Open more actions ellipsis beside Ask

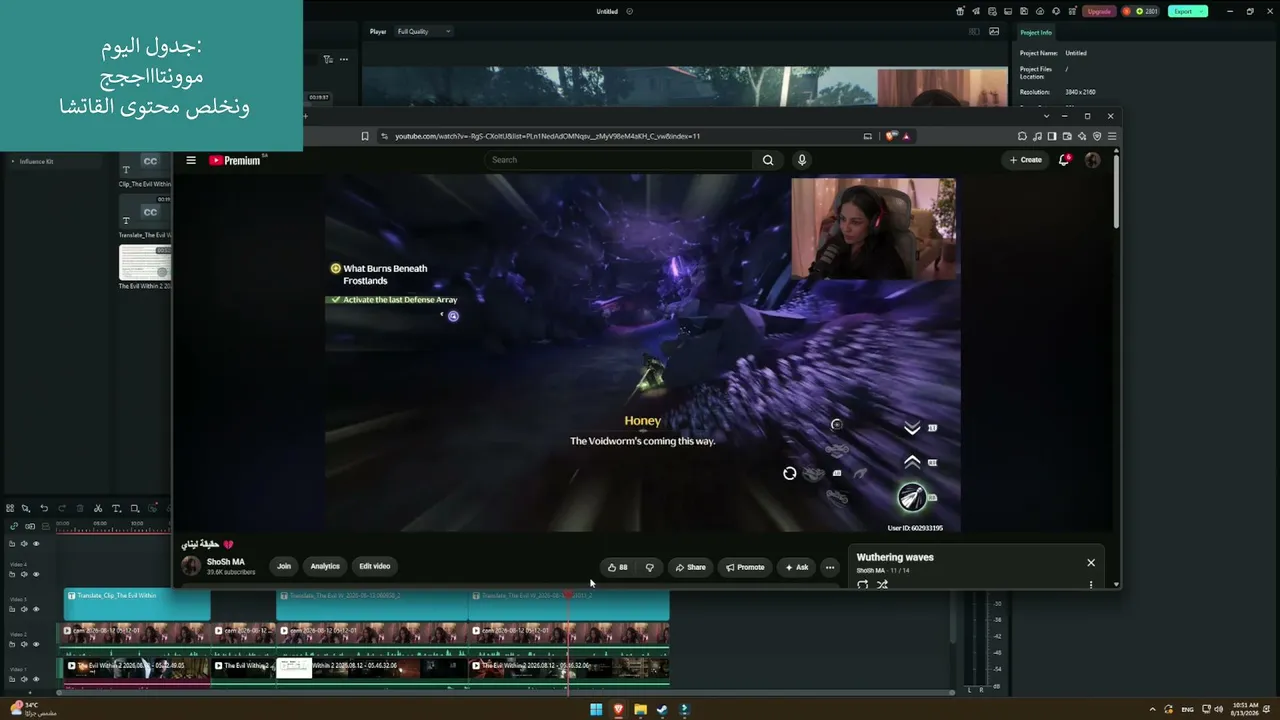click(x=829, y=567)
